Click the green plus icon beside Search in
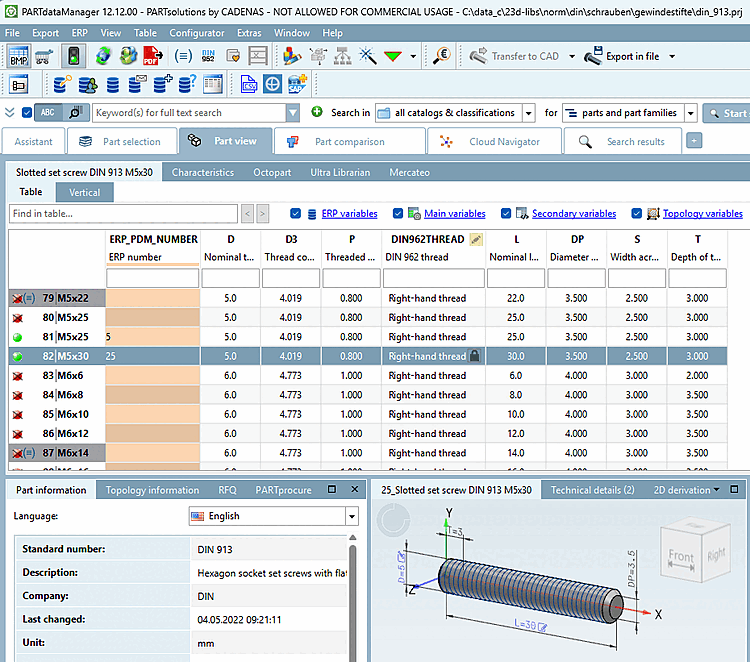The height and width of the screenshot is (662, 750). pos(317,112)
